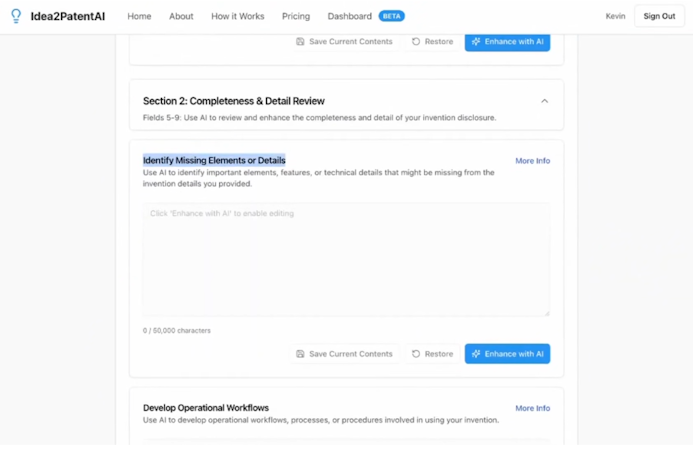
Task: Click the Idea2PatentAI brand name
Action: pyautogui.click(x=67, y=16)
